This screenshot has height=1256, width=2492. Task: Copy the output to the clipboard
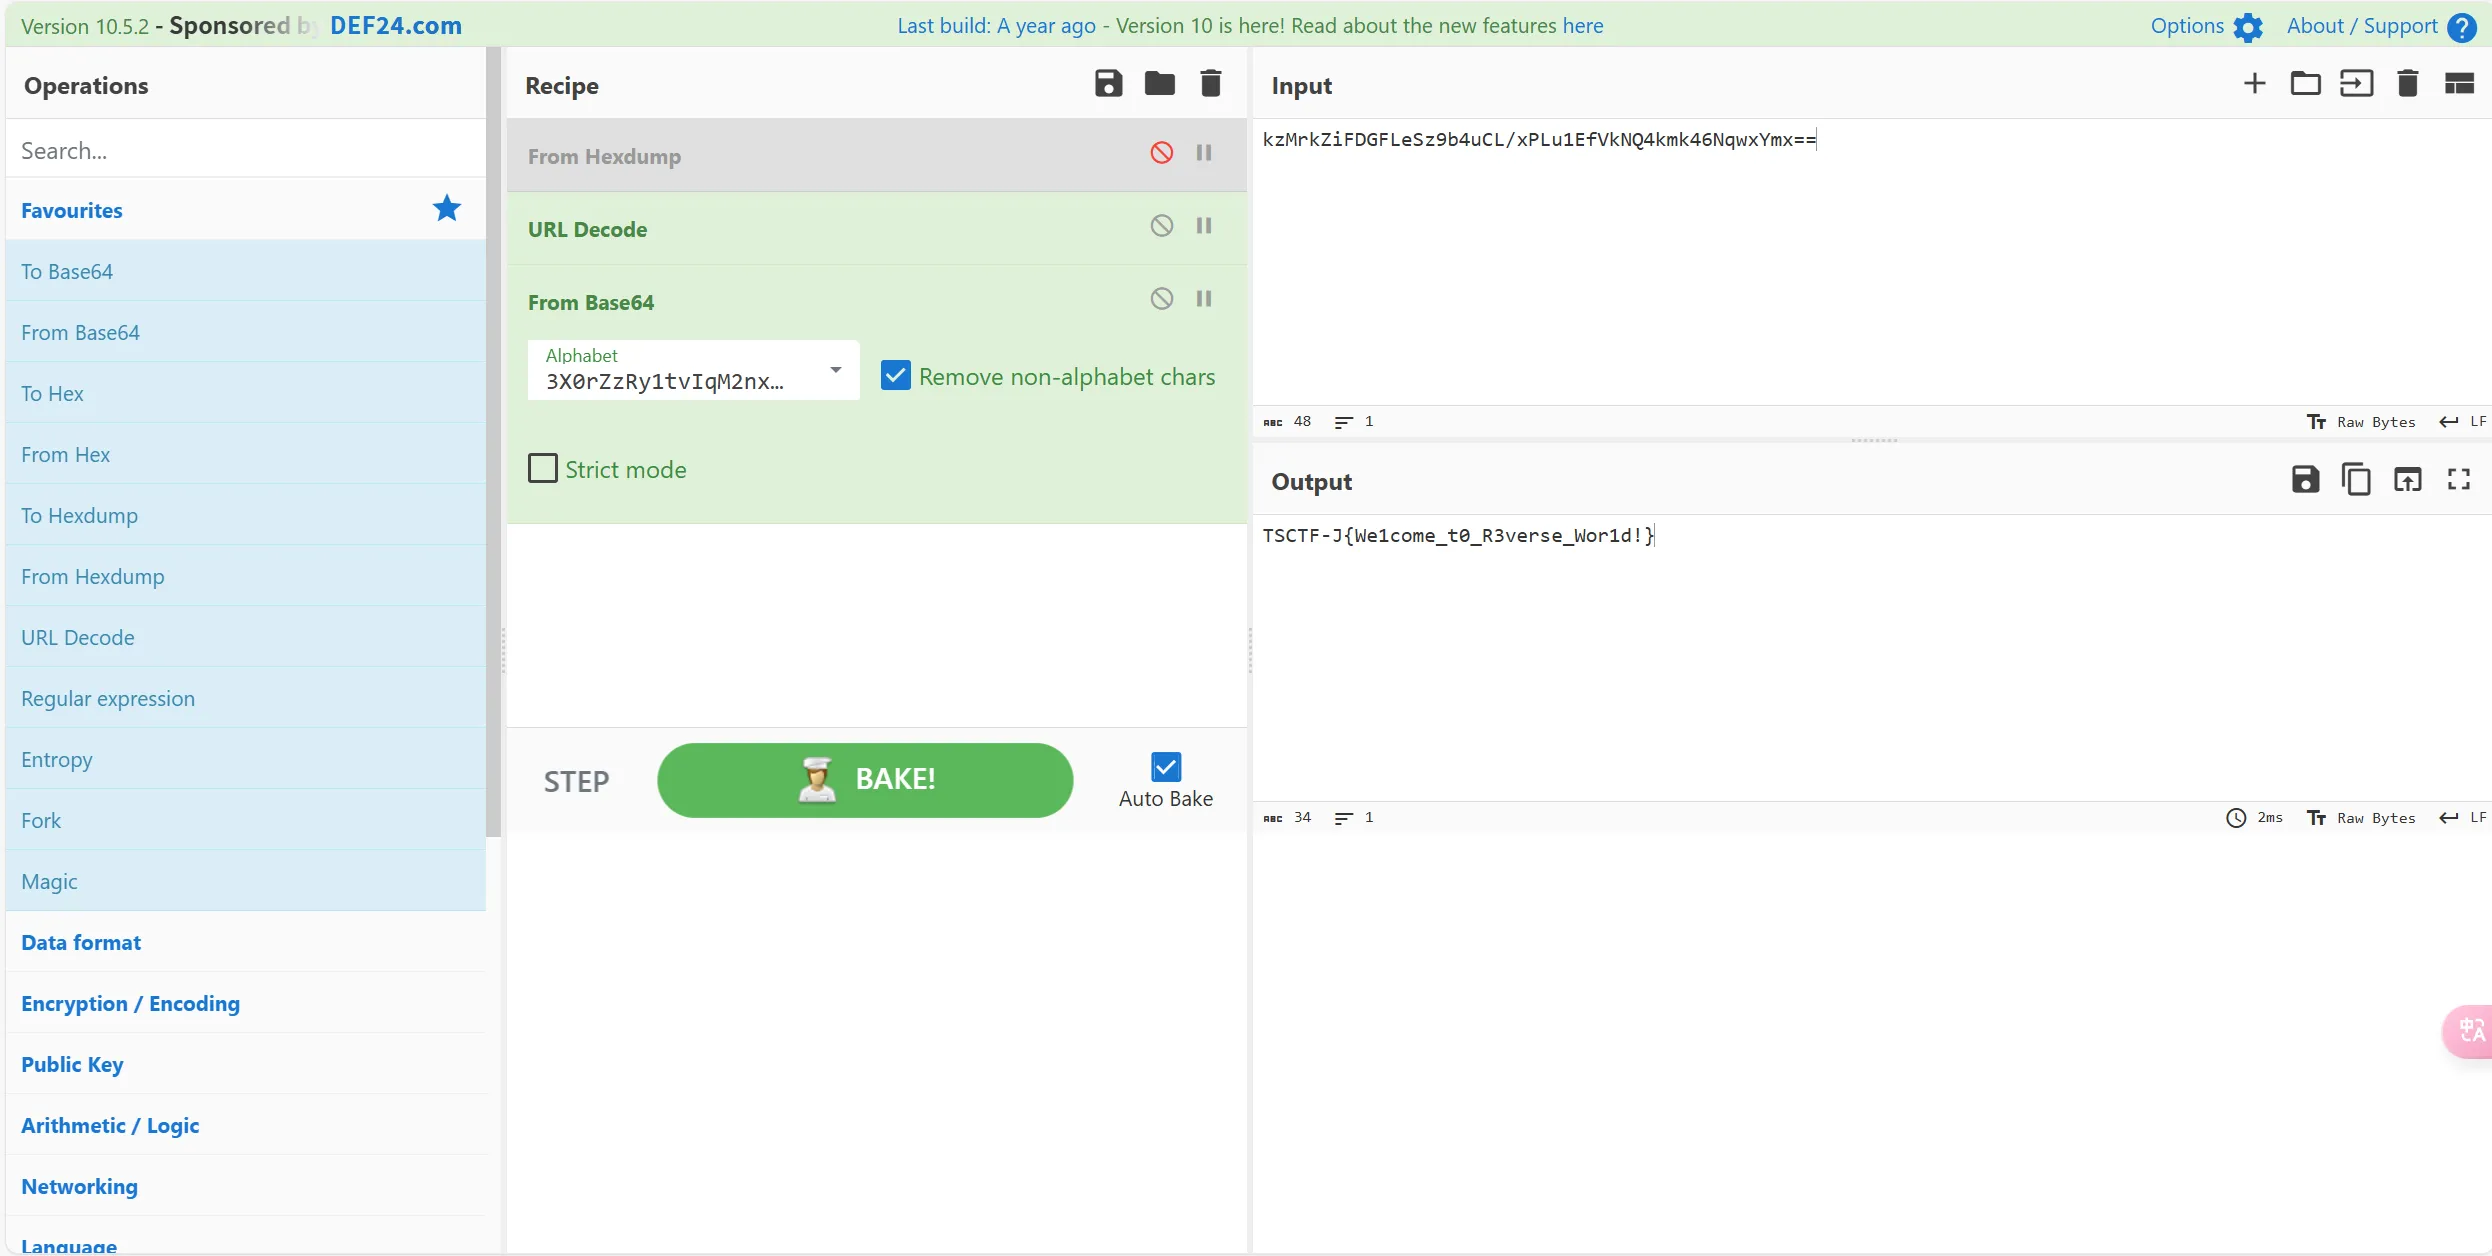[2356, 480]
